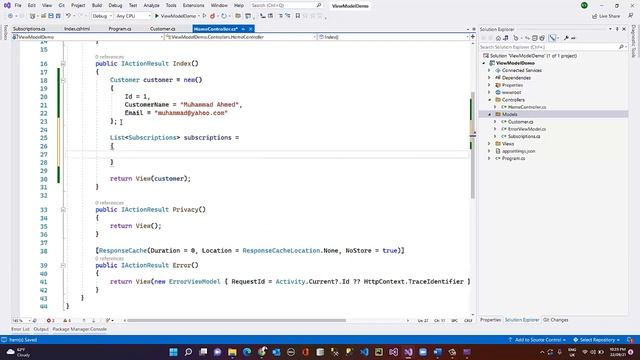The image size is (640, 360).
Task: Click the Search Solution Explorer field
Action: (552, 47)
